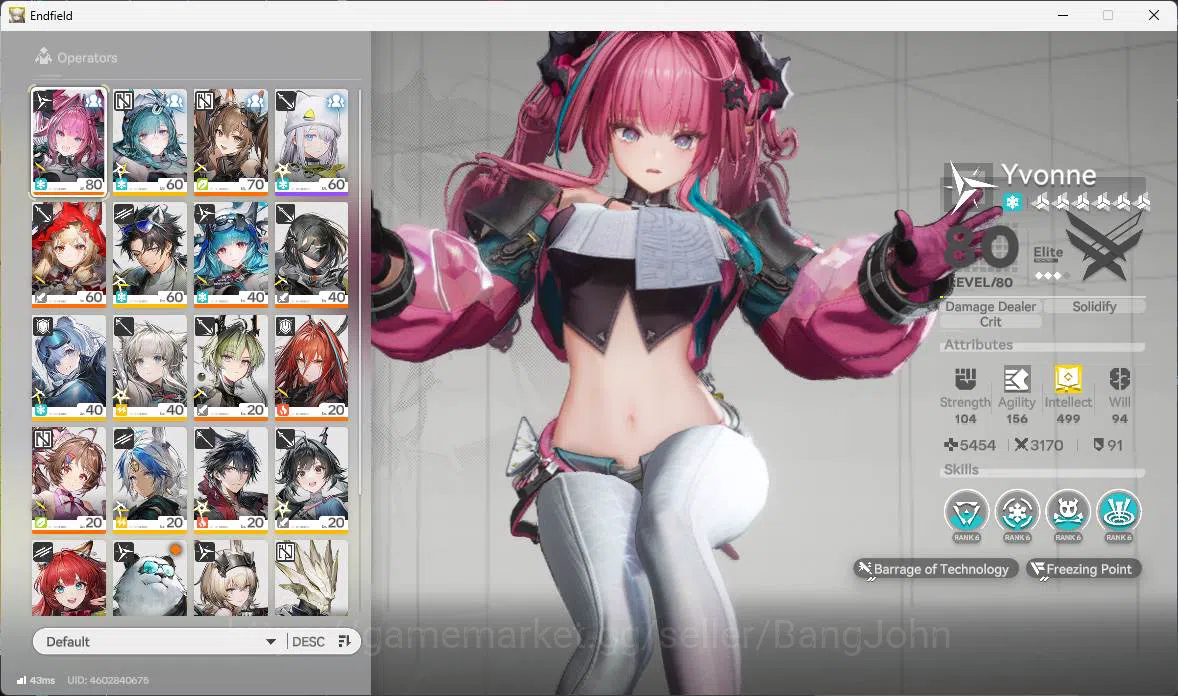
Task: Open the first skill icon with triangle emblem
Action: (x=966, y=512)
